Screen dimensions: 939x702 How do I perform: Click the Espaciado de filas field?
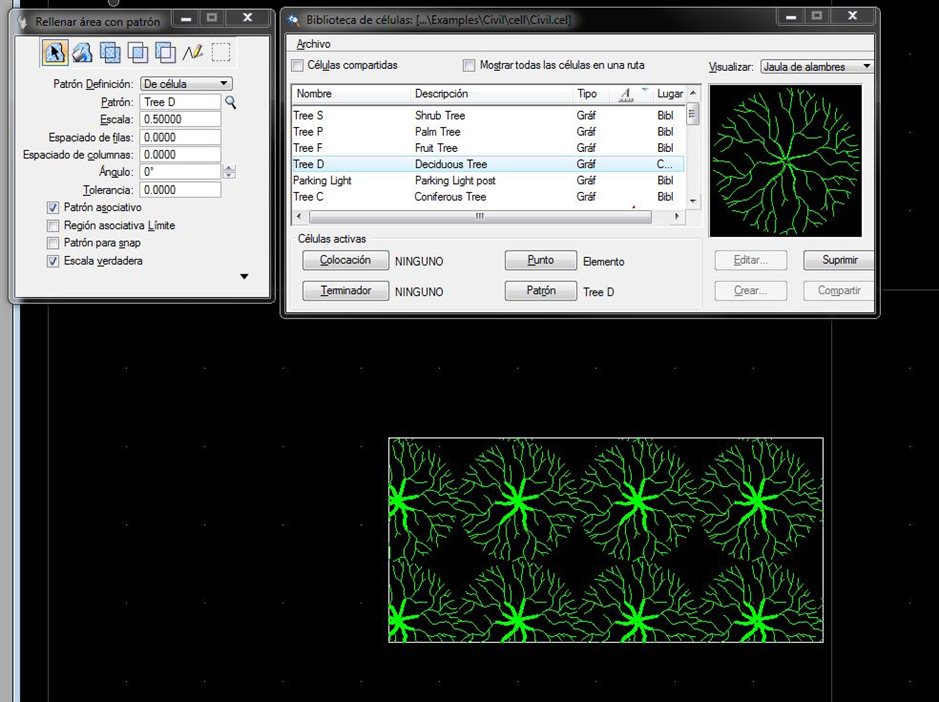(x=180, y=137)
